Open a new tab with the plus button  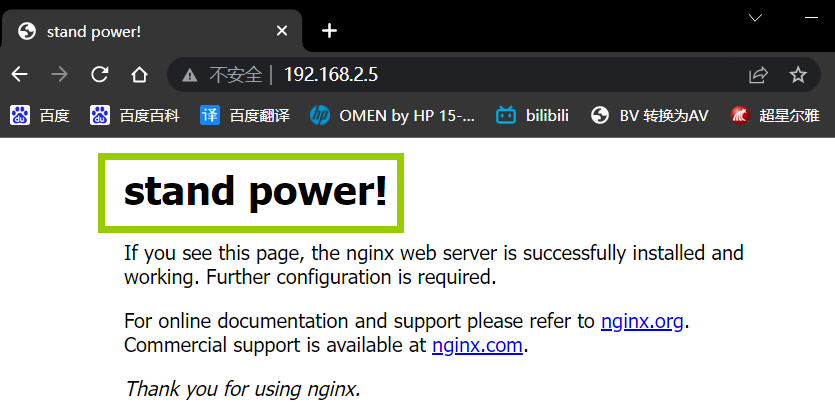pos(330,31)
